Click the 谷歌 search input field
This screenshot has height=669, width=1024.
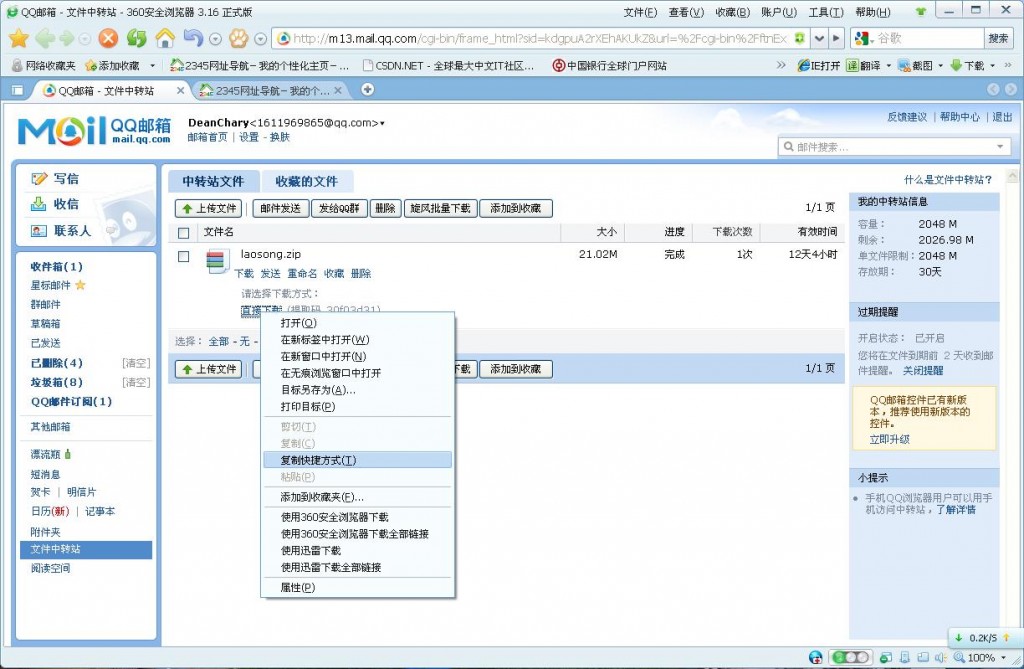pyautogui.click(x=928, y=39)
